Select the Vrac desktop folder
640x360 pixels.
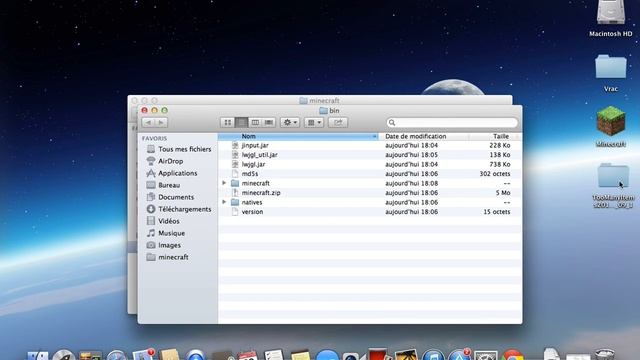pos(611,73)
